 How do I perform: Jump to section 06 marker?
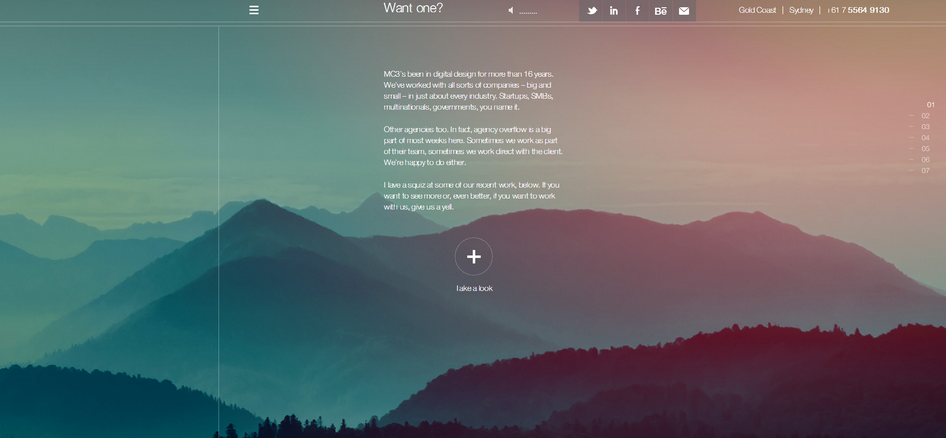click(x=925, y=160)
